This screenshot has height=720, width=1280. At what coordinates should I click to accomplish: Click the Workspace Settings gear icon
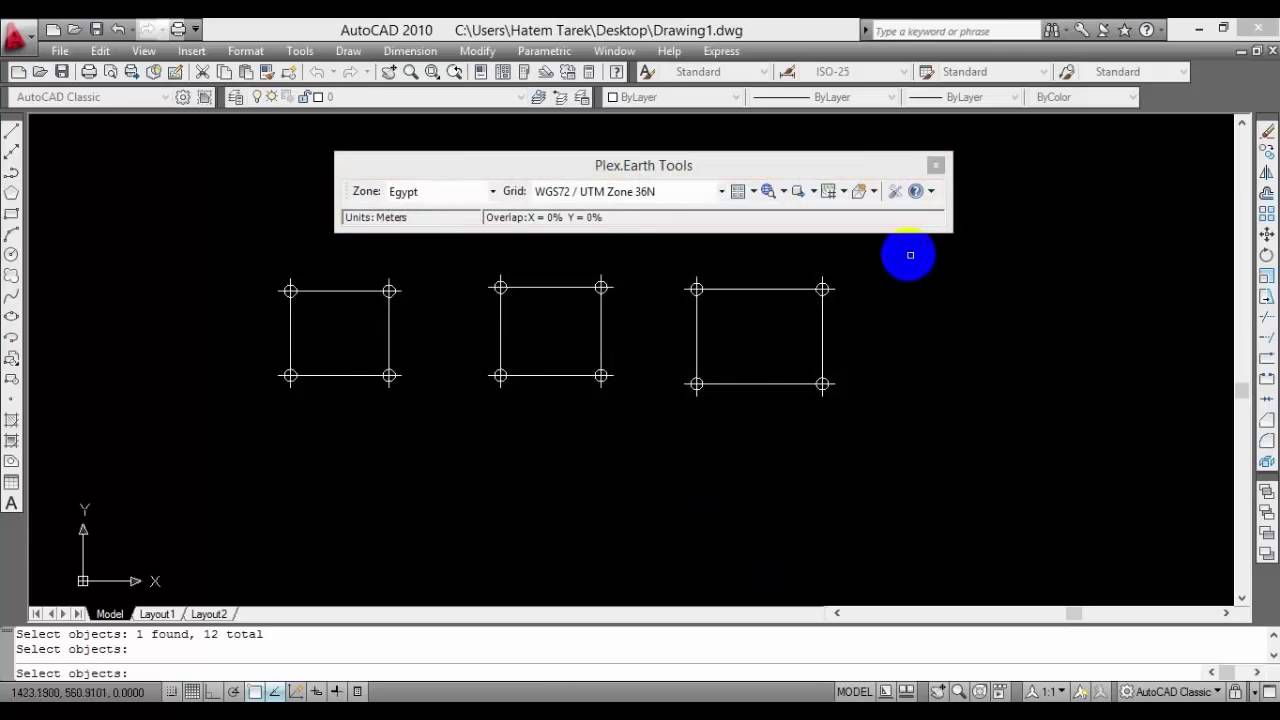coord(183,97)
